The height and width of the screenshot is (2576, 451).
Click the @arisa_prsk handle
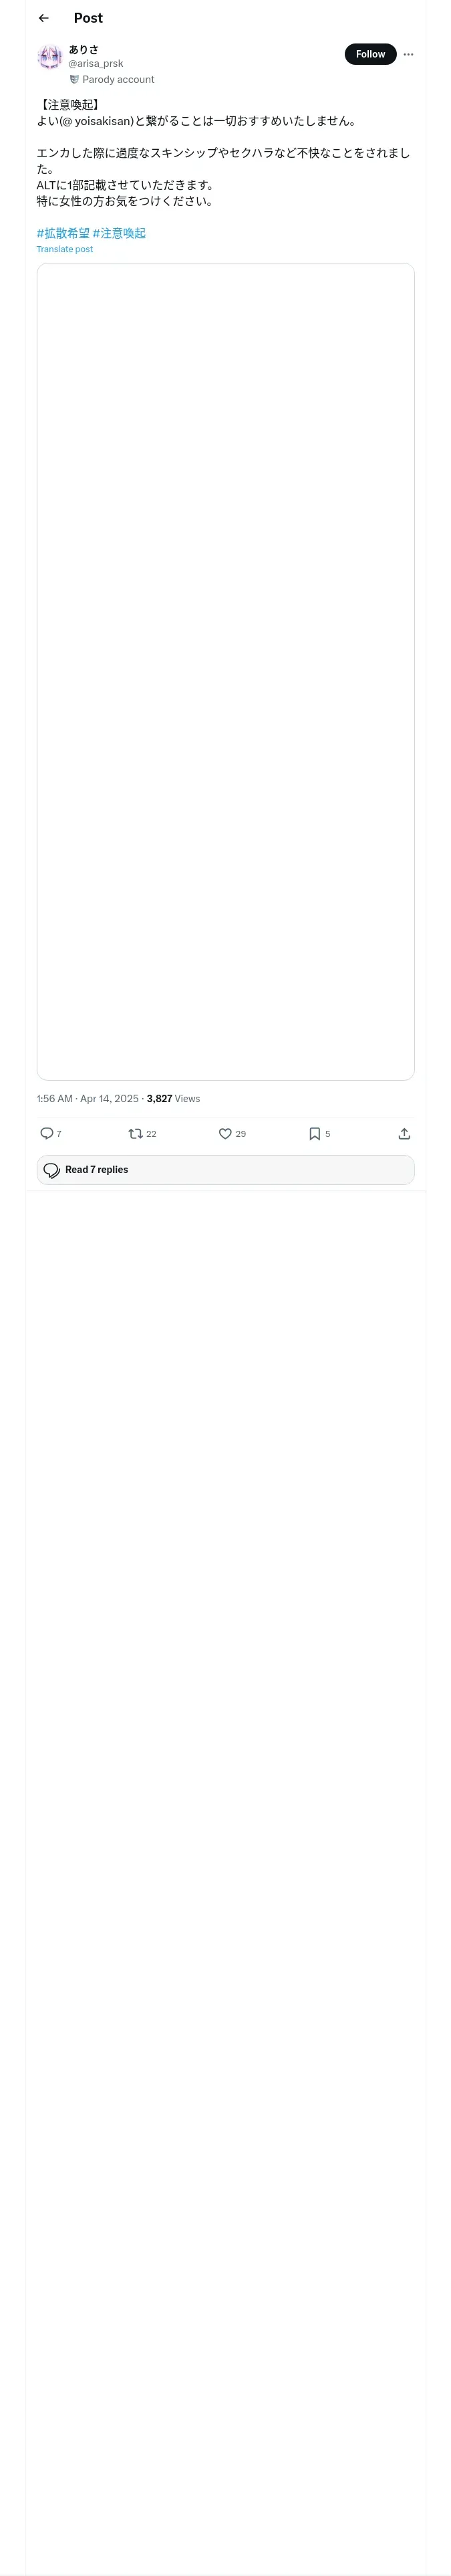point(96,63)
